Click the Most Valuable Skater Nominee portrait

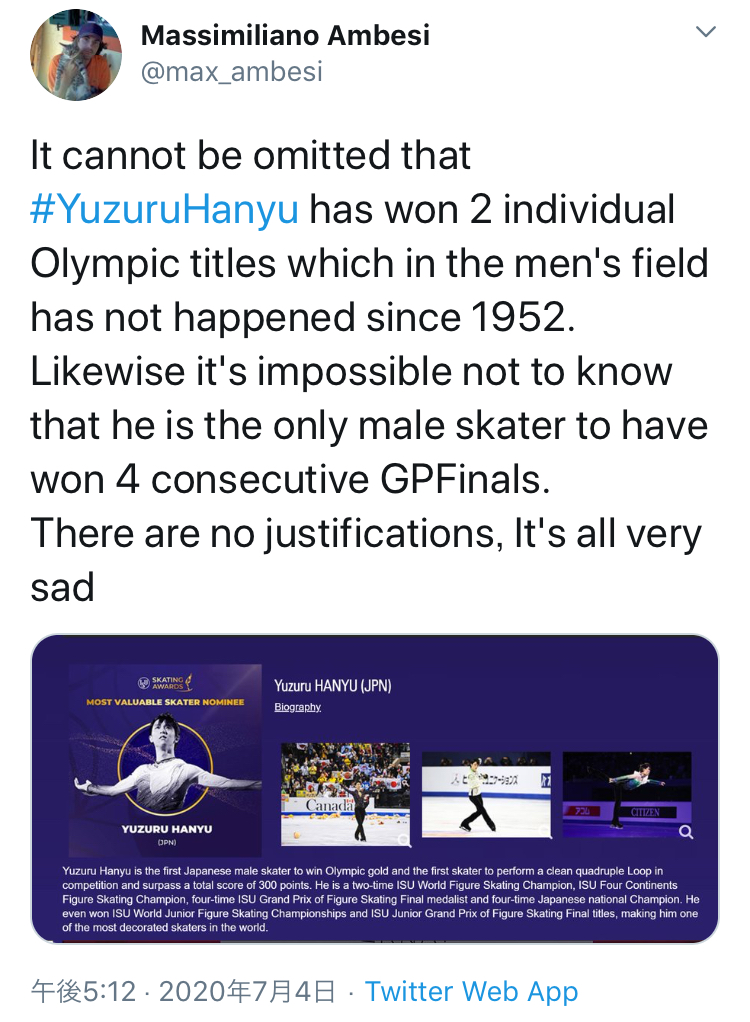[x=164, y=768]
